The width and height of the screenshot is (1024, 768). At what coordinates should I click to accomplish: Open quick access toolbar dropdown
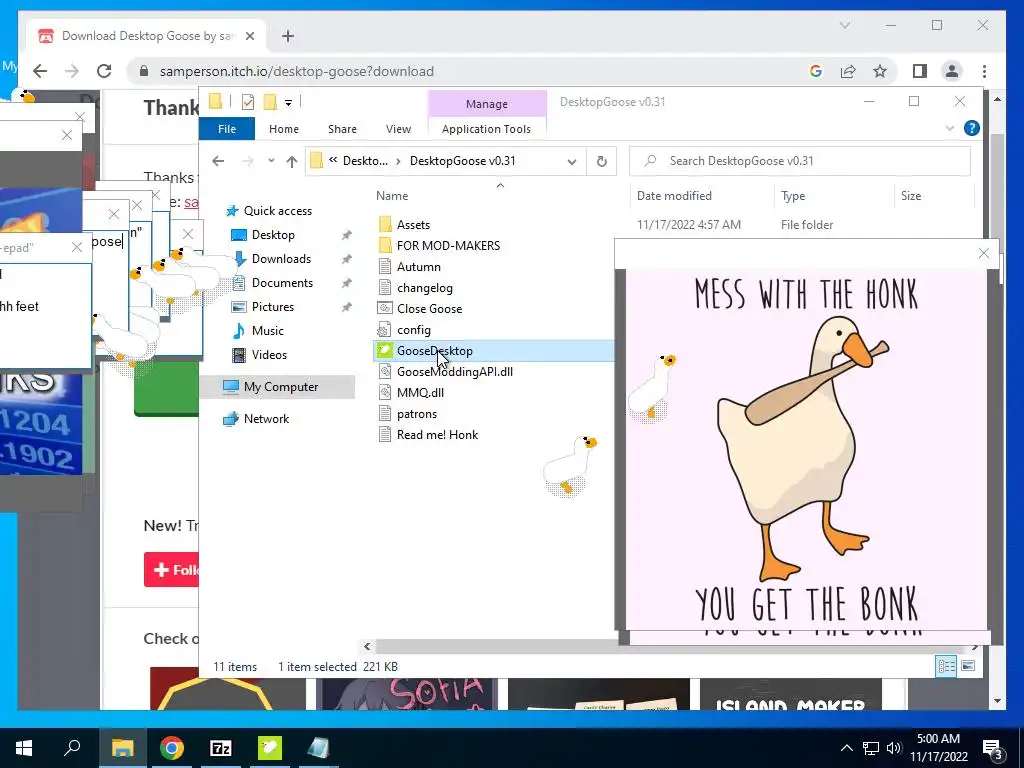click(288, 103)
